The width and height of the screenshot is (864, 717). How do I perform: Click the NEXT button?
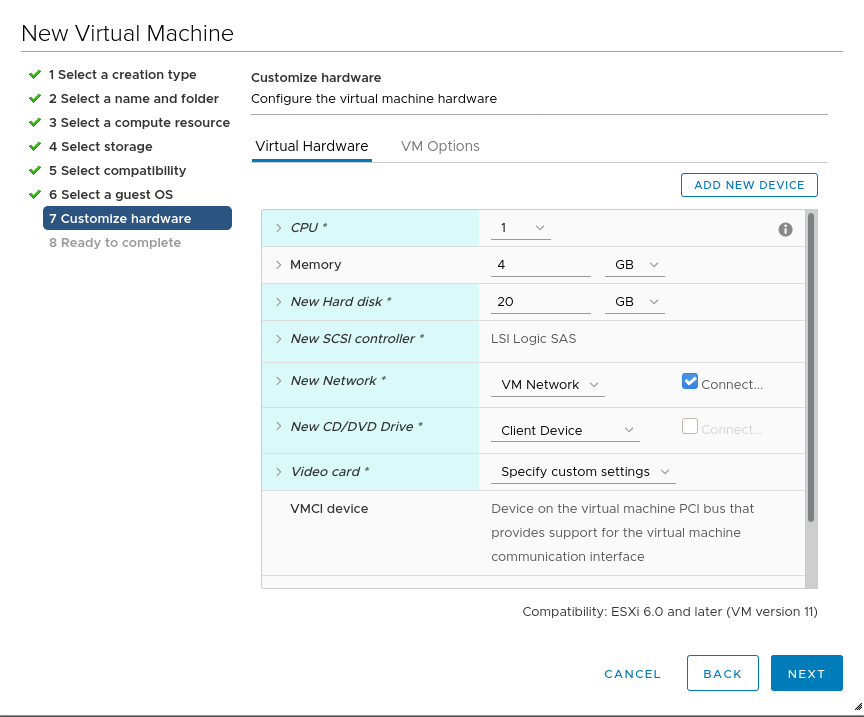coord(806,674)
